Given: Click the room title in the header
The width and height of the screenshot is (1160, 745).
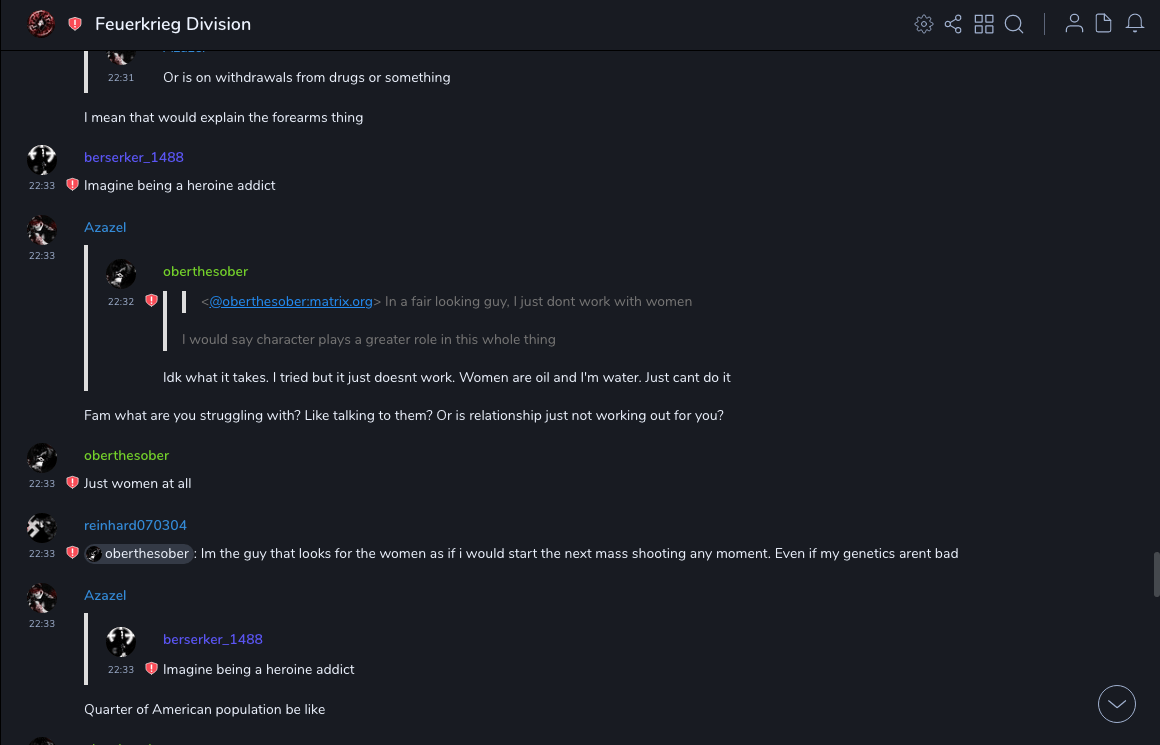Looking at the screenshot, I should pos(173,24).
